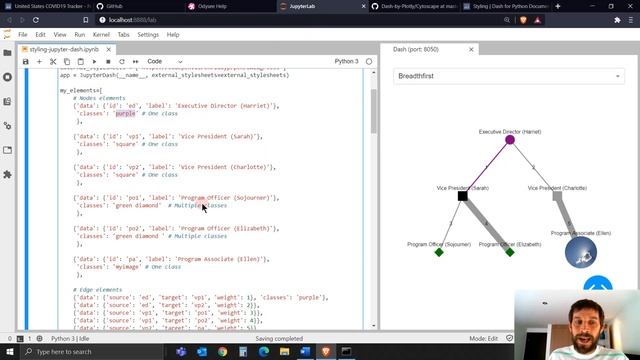Open the File menu
The width and height of the screenshot is (640, 360).
point(23,35)
